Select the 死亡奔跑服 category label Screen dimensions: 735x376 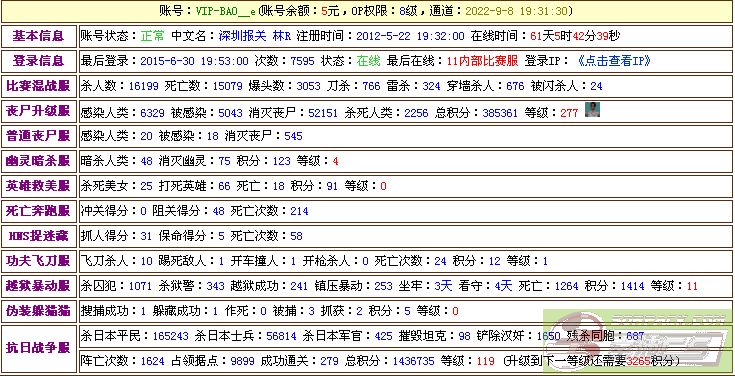(x=38, y=211)
